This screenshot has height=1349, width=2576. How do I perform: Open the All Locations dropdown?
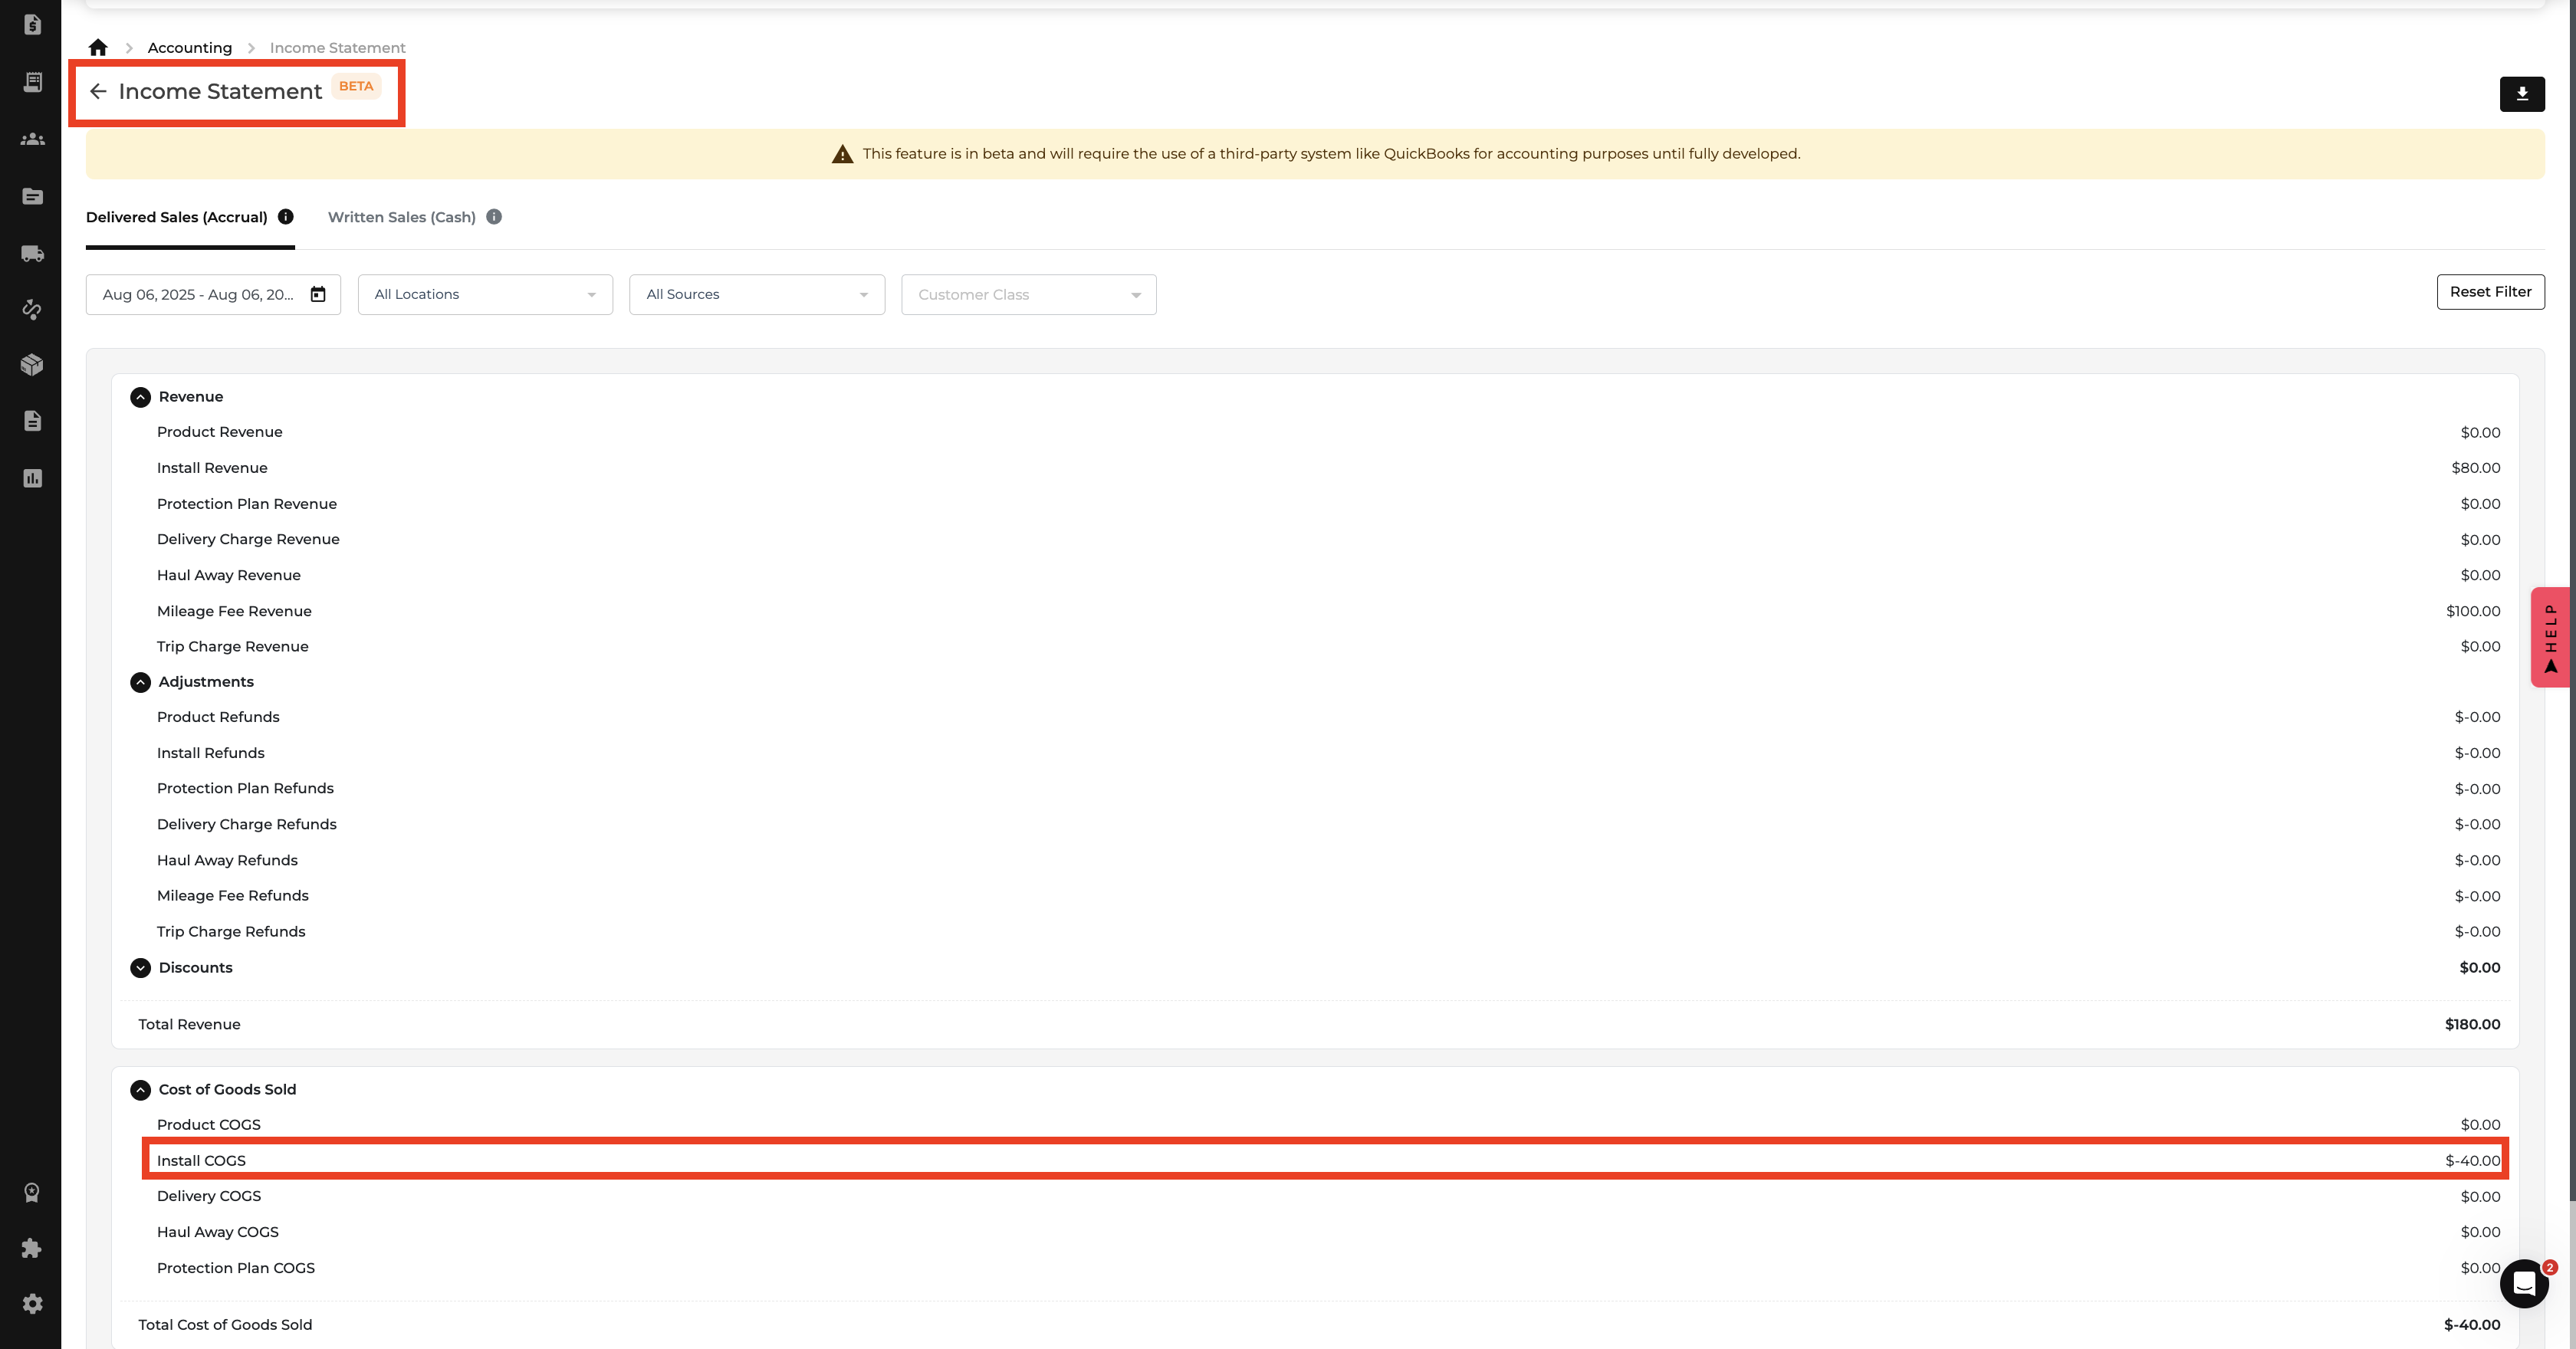click(485, 294)
